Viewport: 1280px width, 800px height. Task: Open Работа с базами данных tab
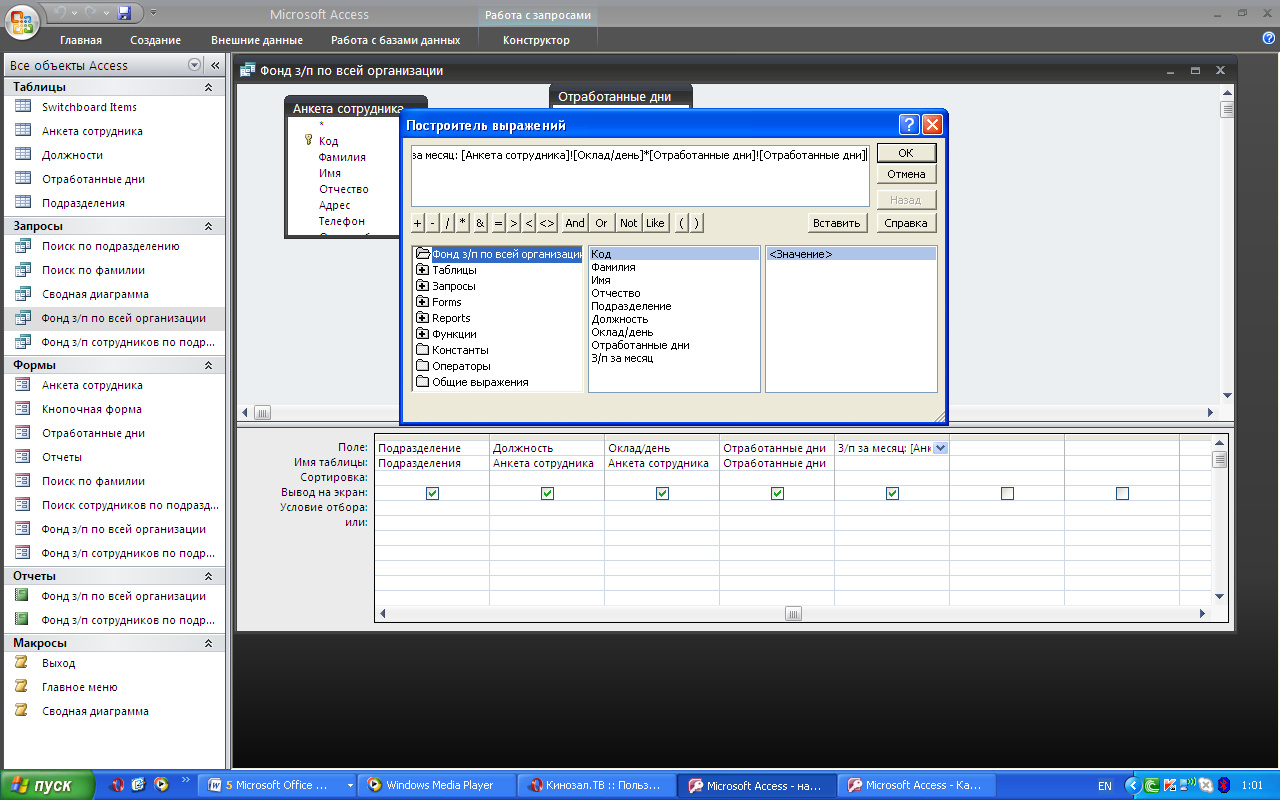pyautogui.click(x=396, y=40)
